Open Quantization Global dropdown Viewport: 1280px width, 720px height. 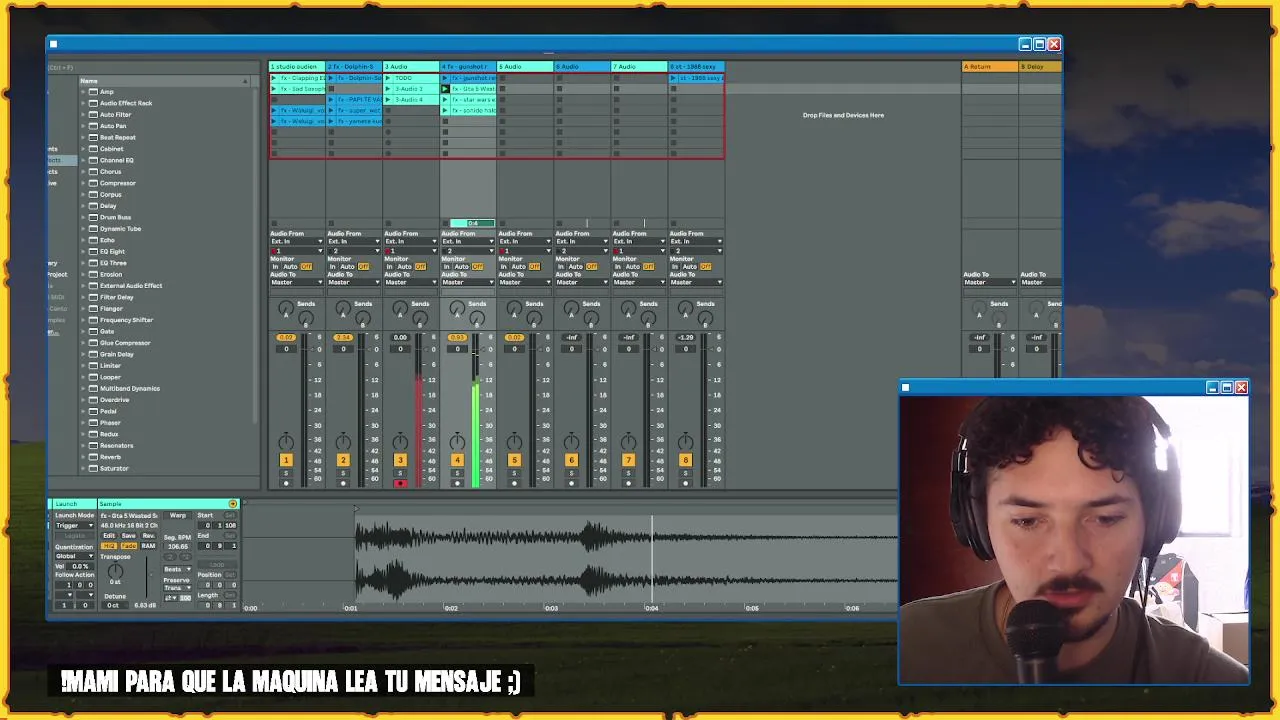click(75, 556)
